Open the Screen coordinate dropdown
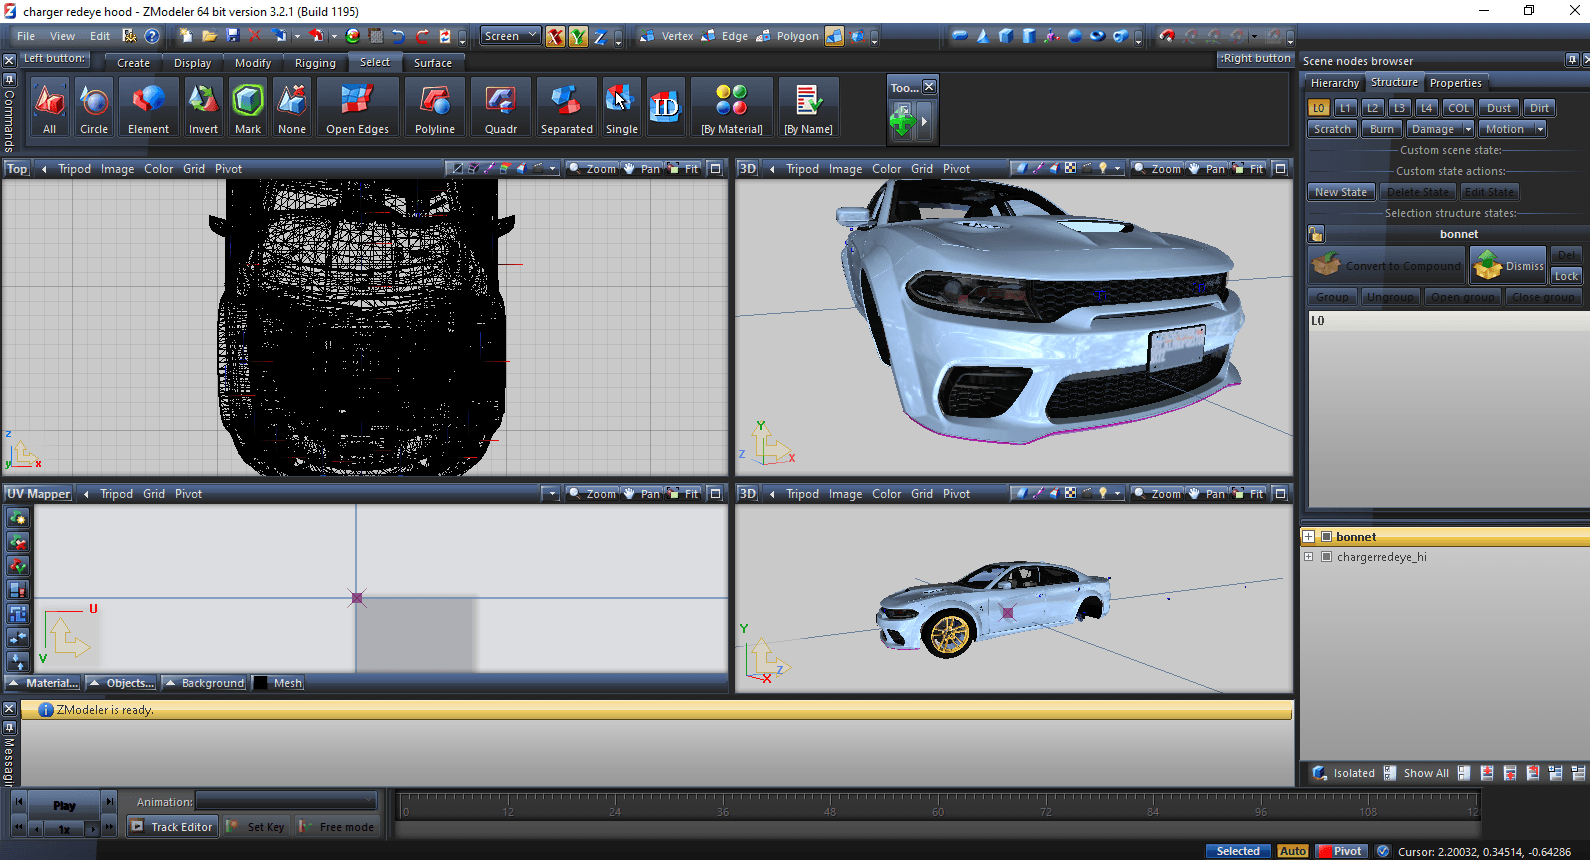1590x860 pixels. 510,36
